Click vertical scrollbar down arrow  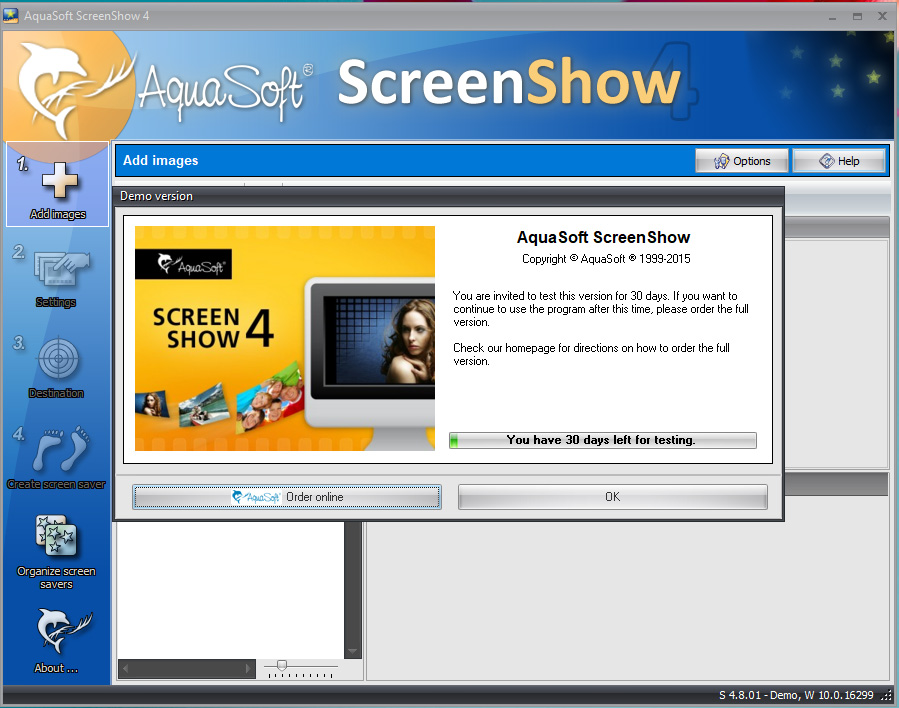[x=353, y=651]
